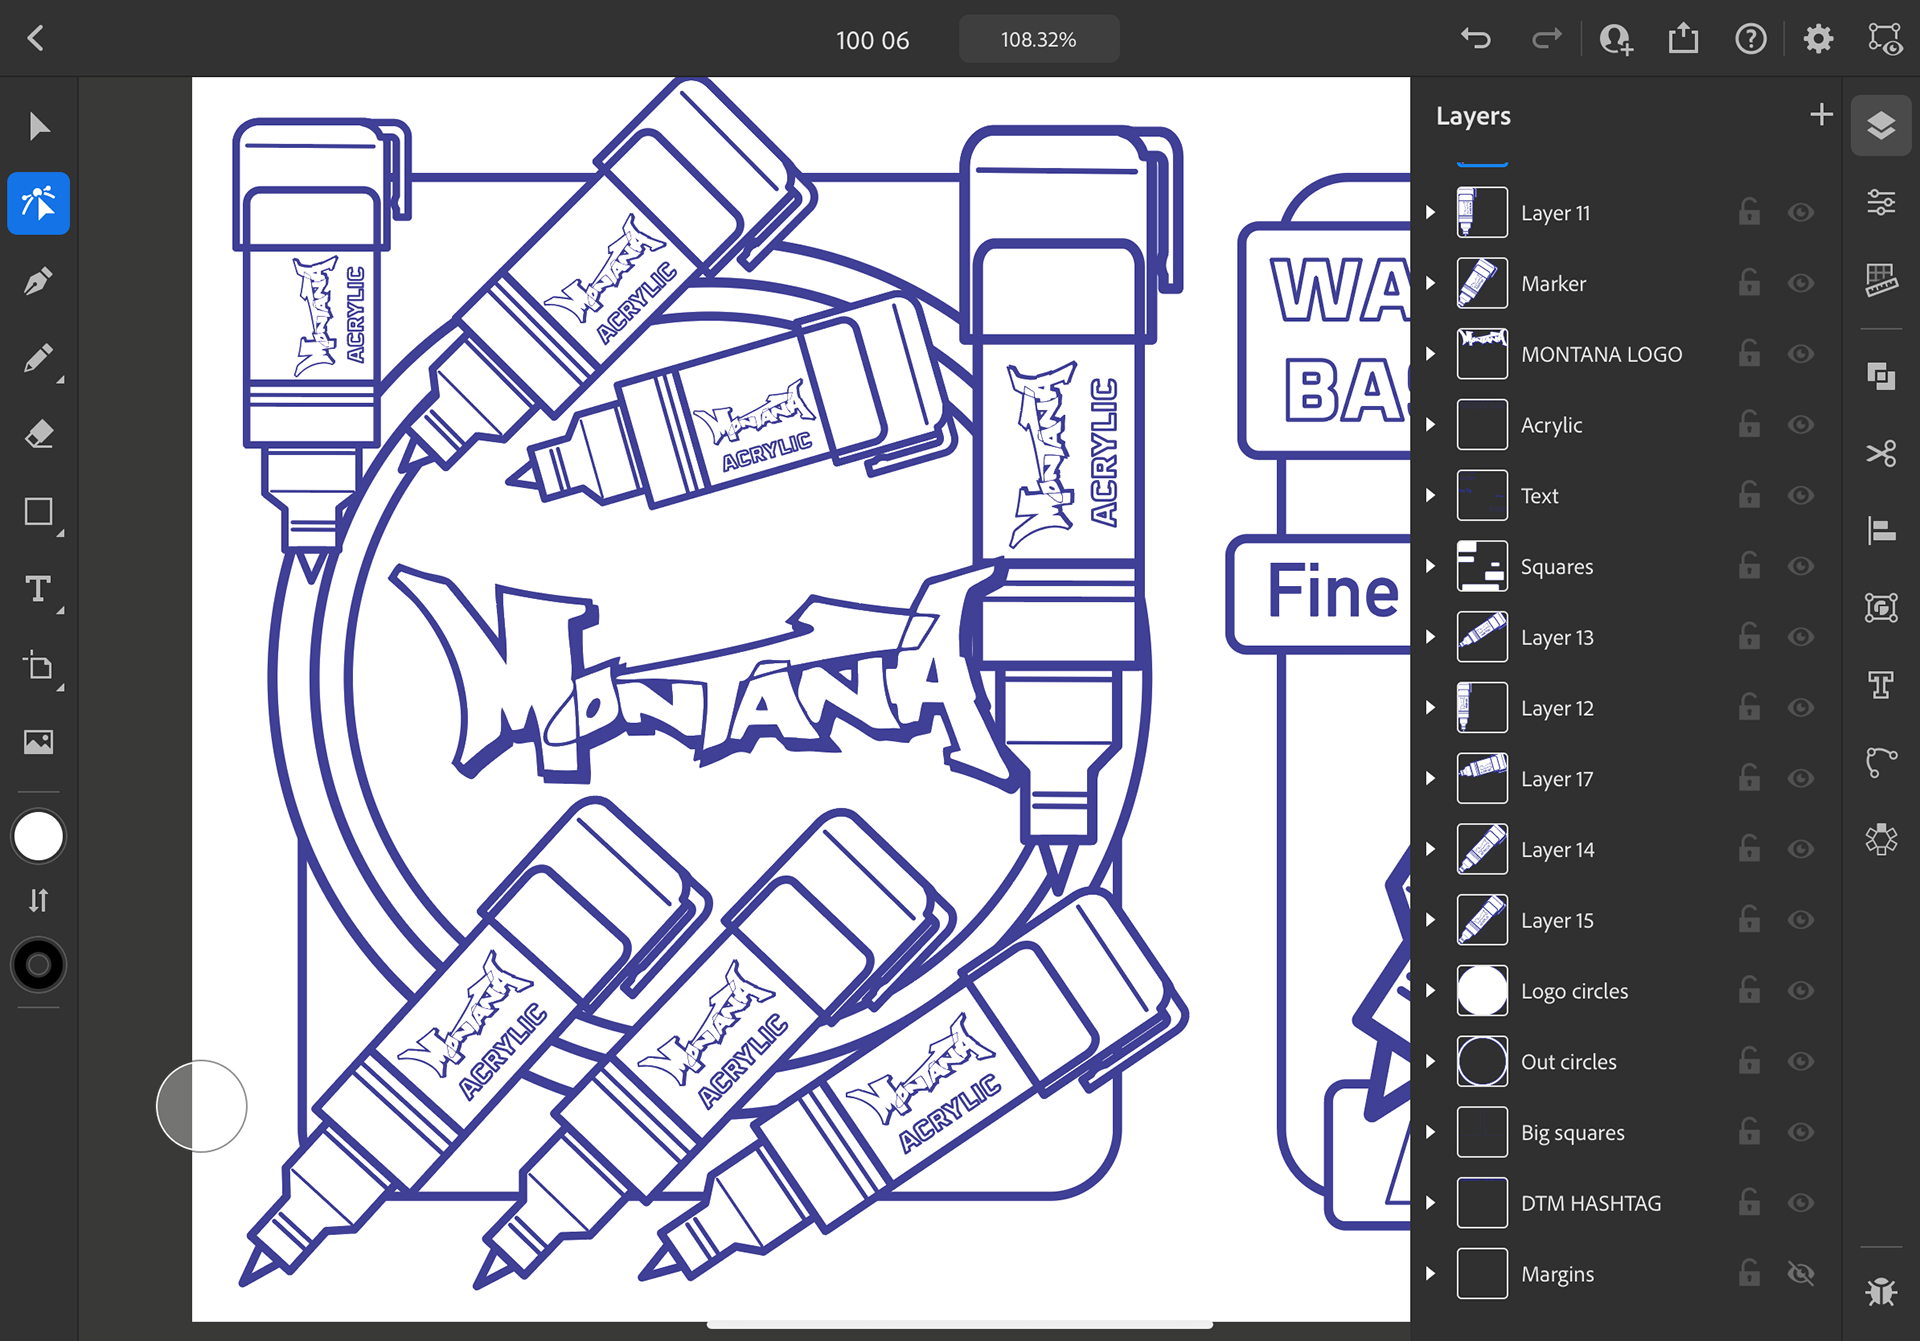Image resolution: width=1920 pixels, height=1341 pixels.
Task: Open the Path panel
Action: (x=1881, y=762)
